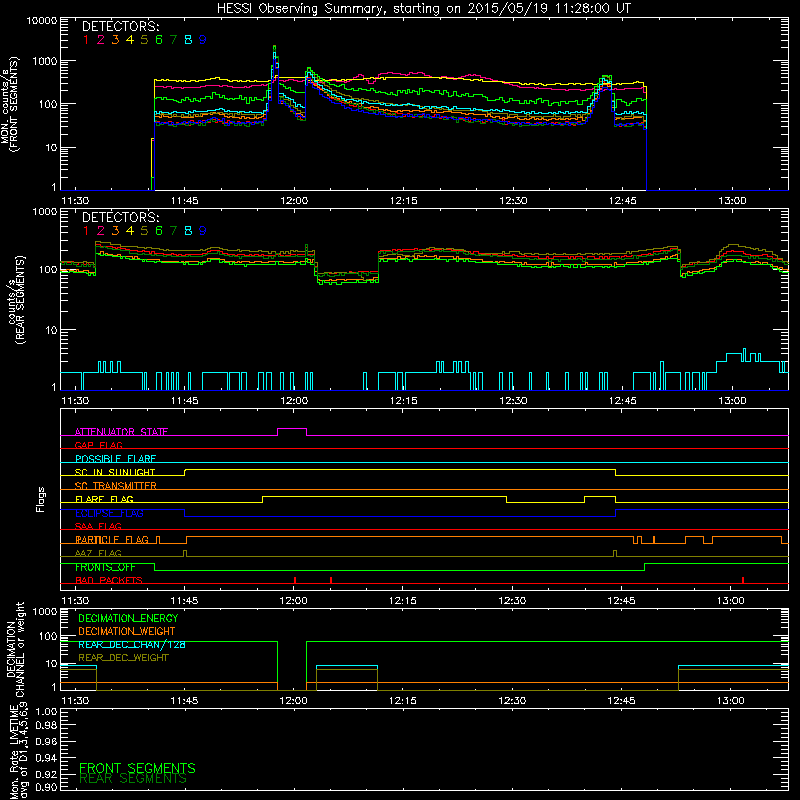Viewport: 800px width, 800px height.
Task: Click green detector 6 in rear segments legend
Action: 159,231
